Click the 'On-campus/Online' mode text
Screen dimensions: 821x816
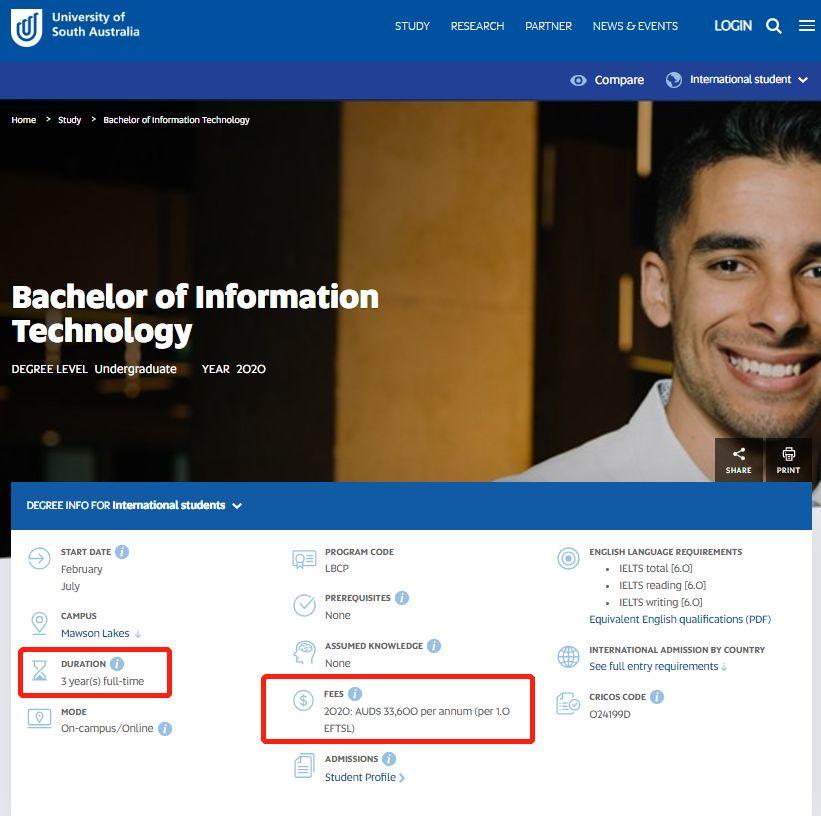pyautogui.click(x=107, y=729)
